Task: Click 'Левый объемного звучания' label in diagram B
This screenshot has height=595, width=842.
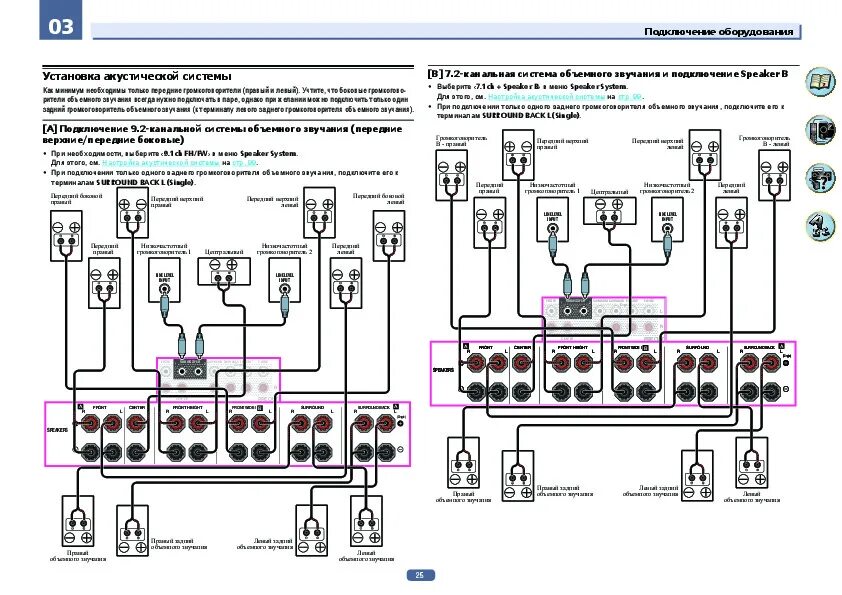Action: (x=752, y=497)
